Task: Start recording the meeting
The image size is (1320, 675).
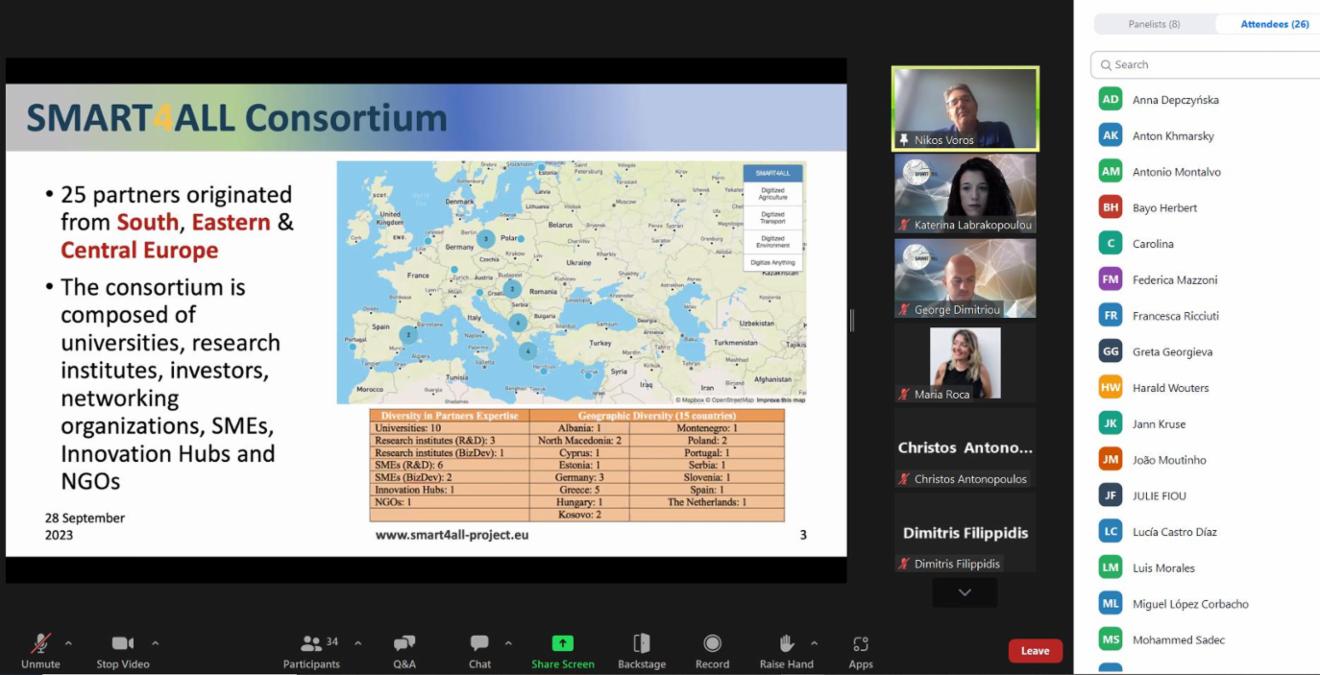Action: (712, 650)
